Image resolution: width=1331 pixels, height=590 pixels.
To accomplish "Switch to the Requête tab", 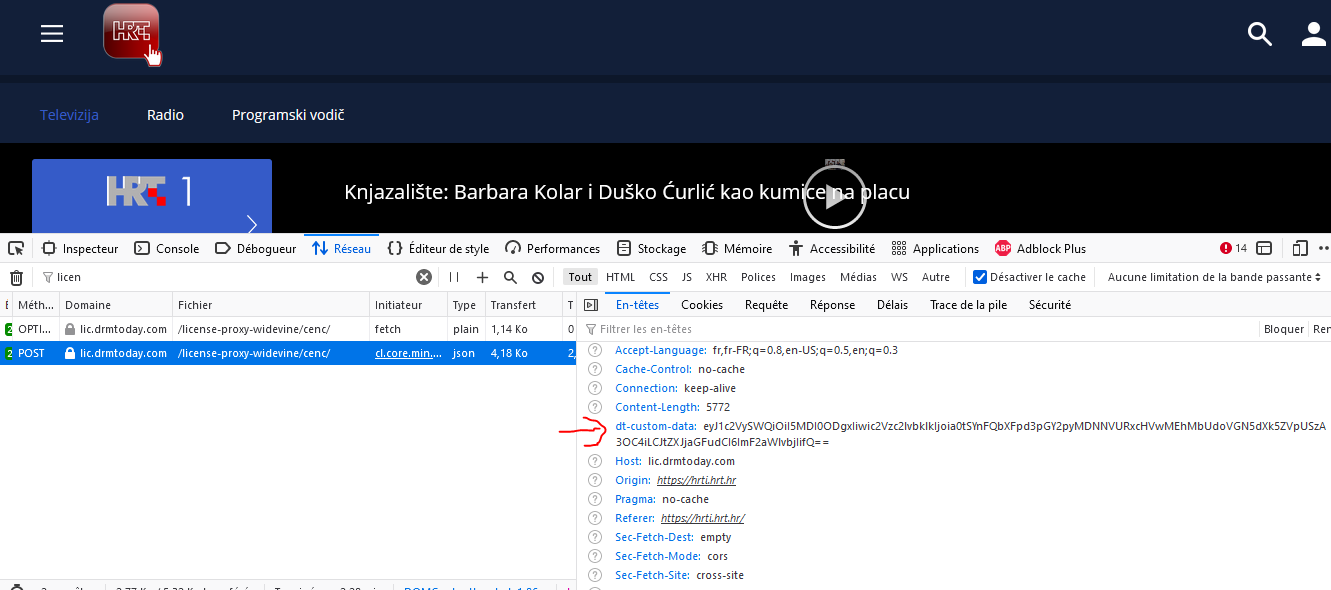I will [x=766, y=305].
